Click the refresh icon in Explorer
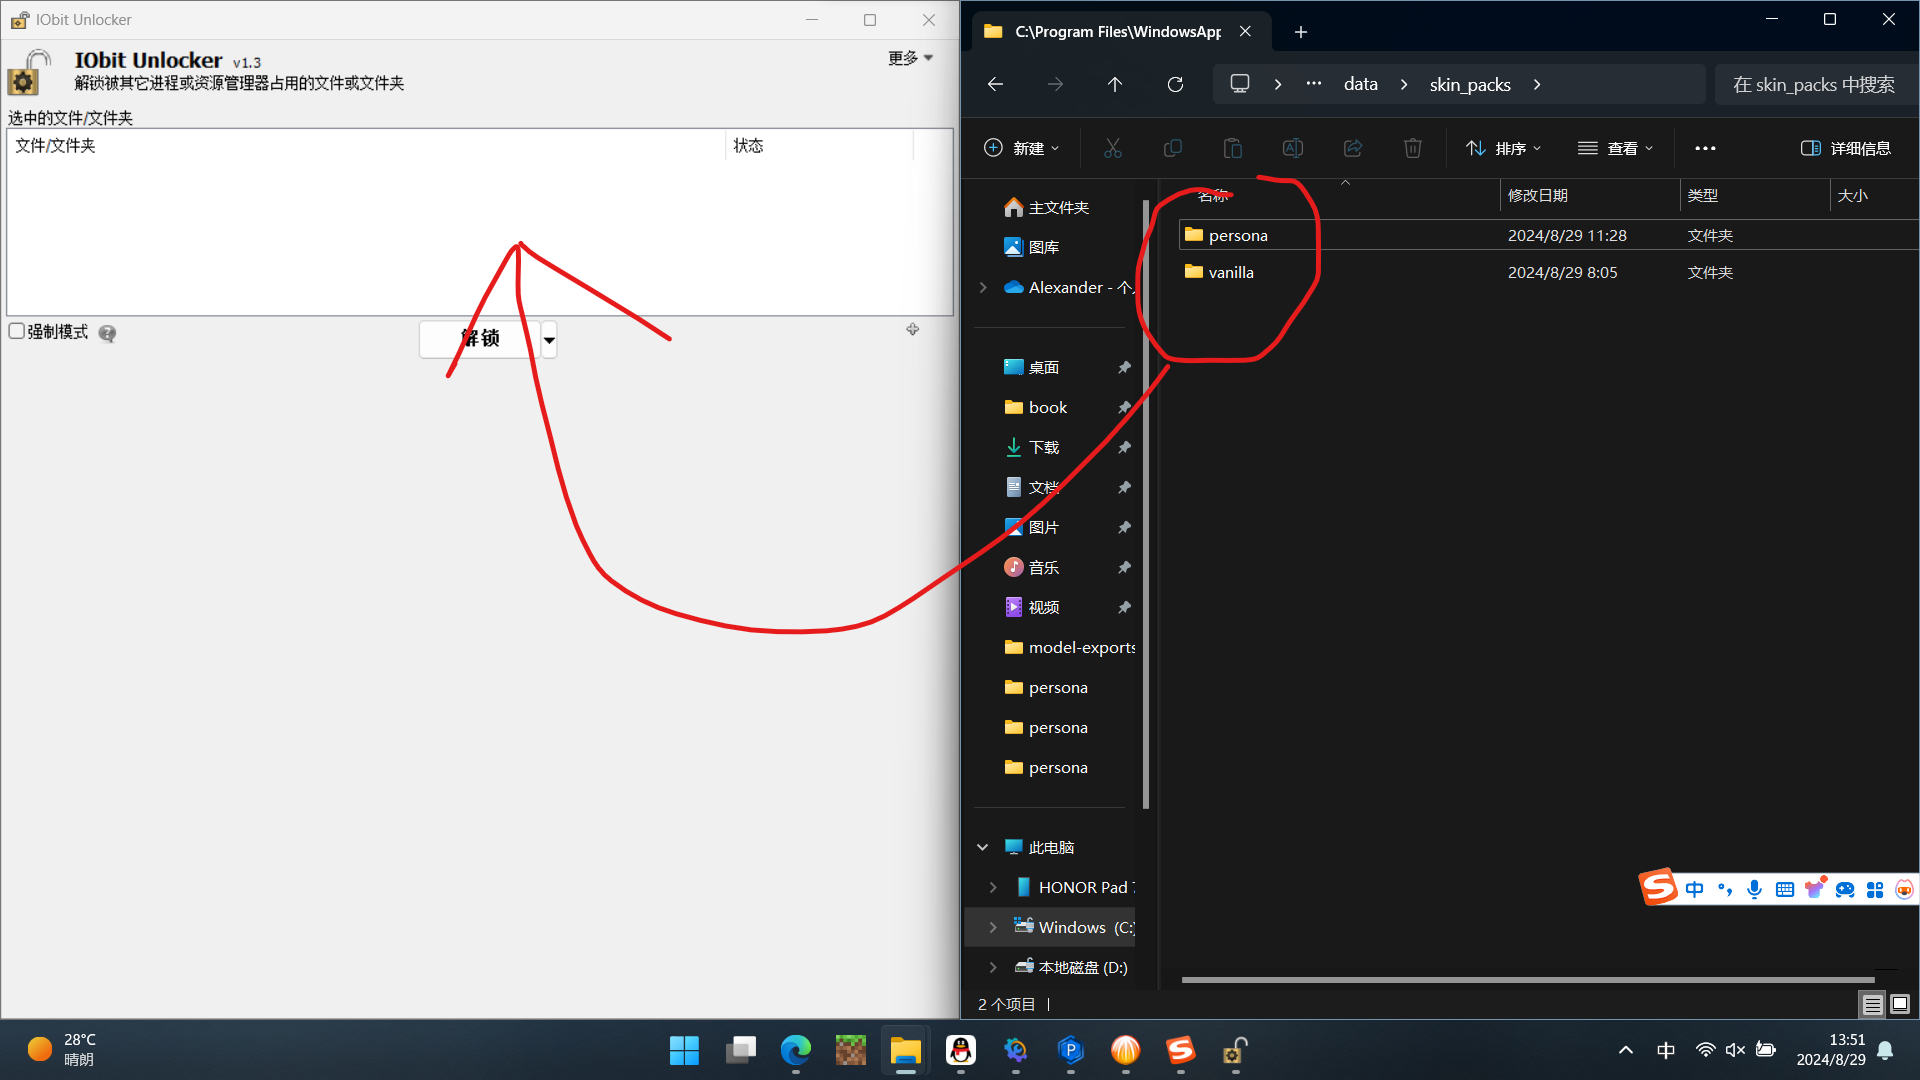 1175,84
